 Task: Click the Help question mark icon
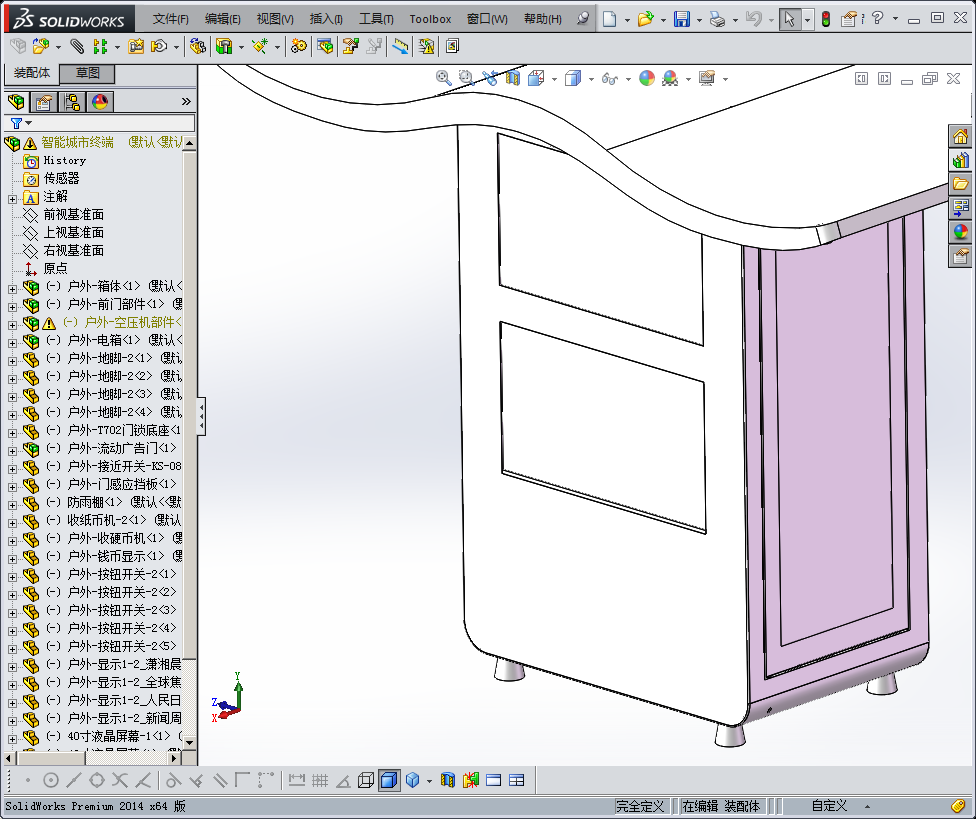878,19
